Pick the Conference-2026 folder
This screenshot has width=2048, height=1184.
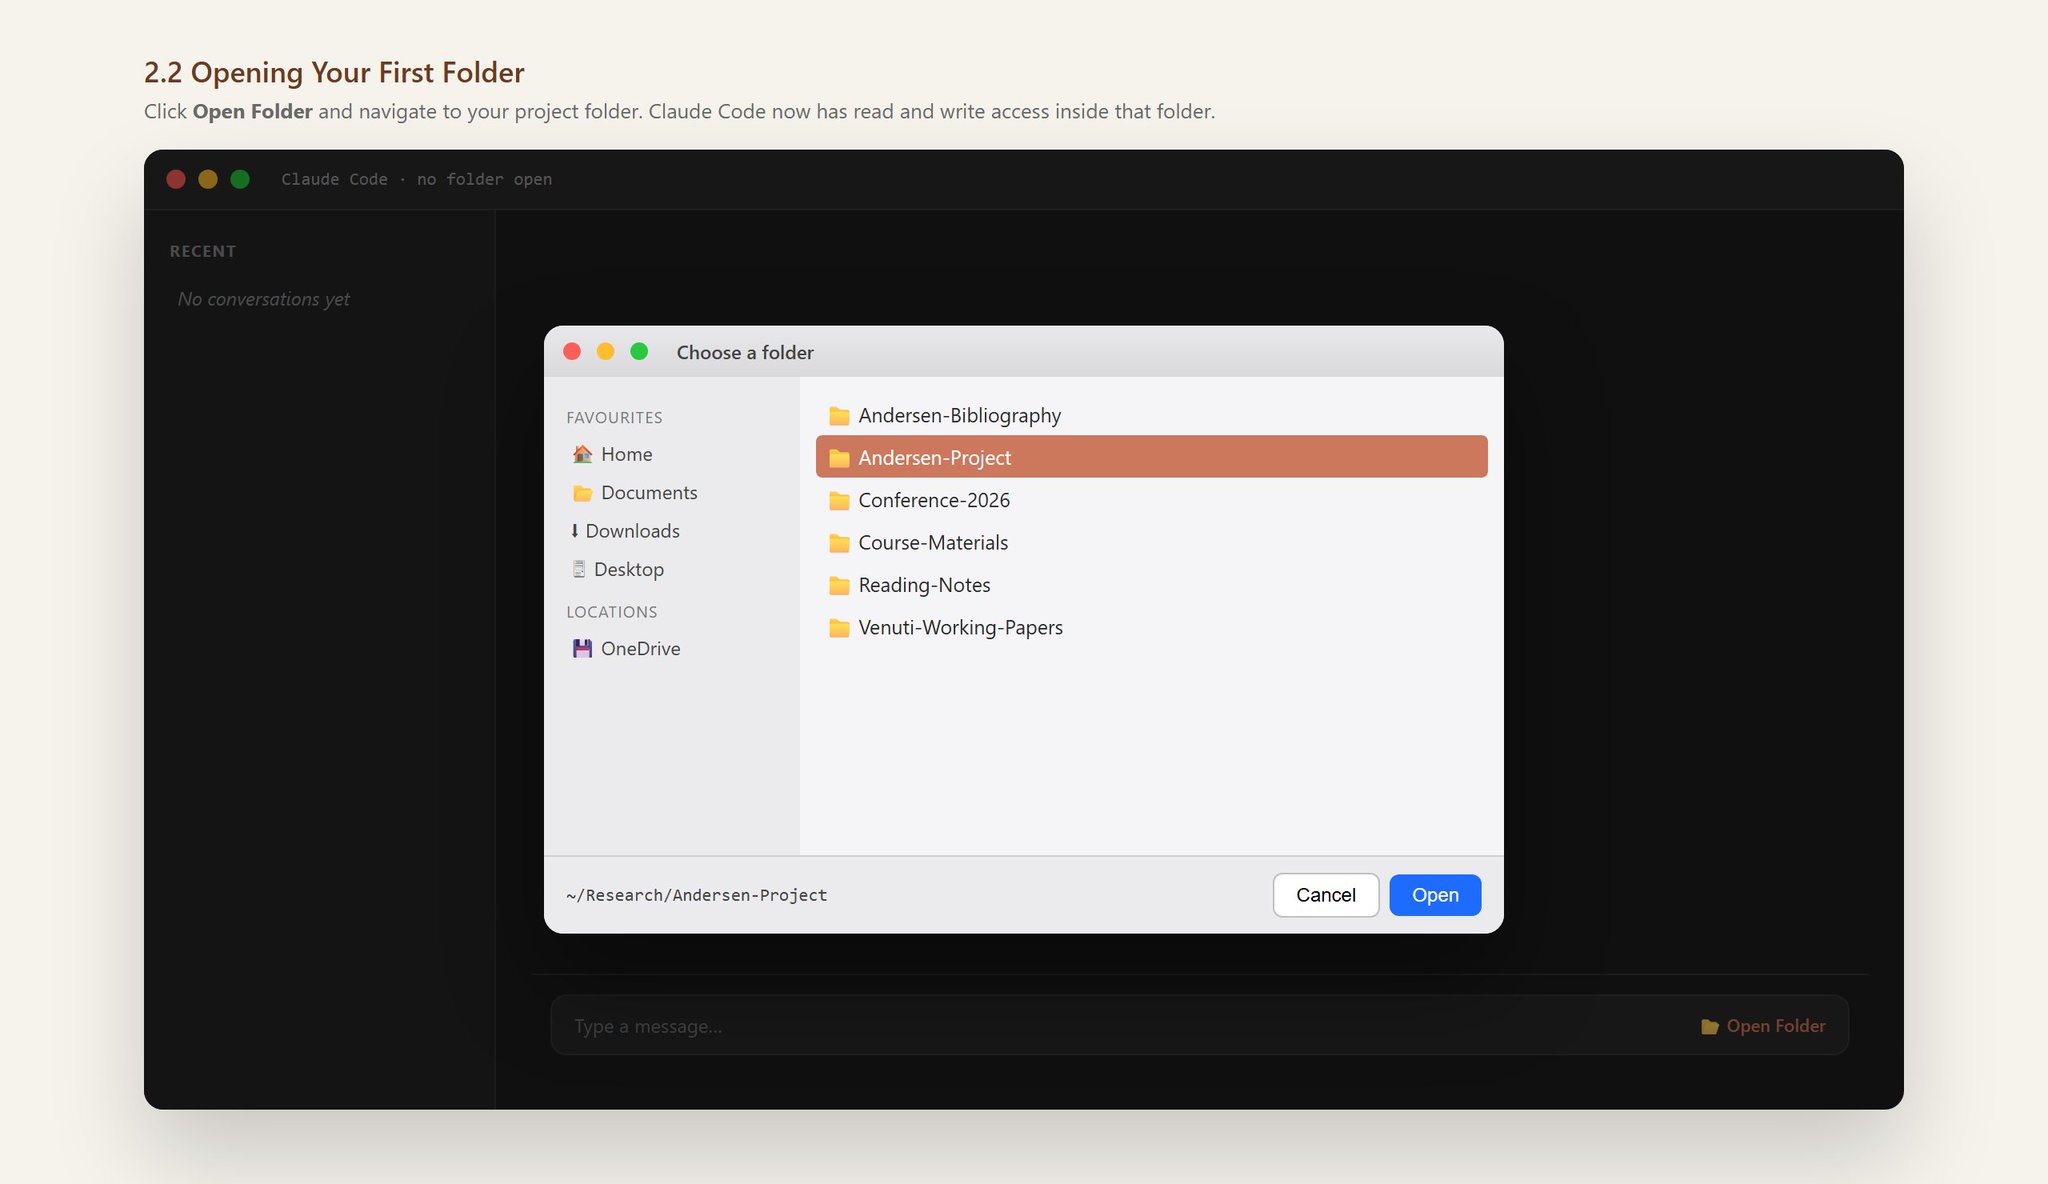tap(1152, 500)
